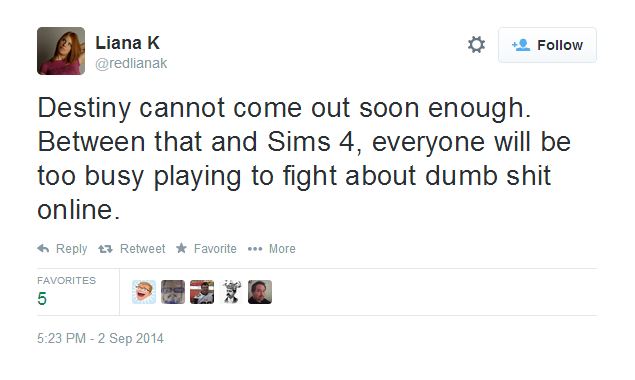Open the gear settings dropdown

[x=476, y=45]
